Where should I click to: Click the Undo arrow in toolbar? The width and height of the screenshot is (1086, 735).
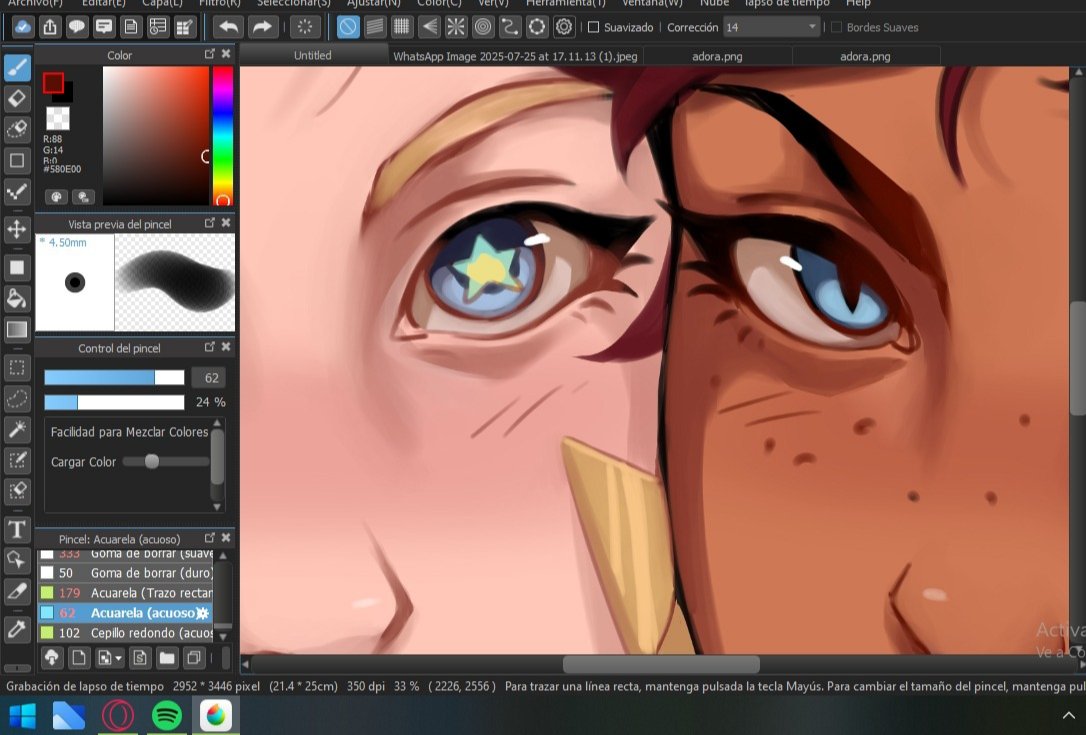pos(229,27)
